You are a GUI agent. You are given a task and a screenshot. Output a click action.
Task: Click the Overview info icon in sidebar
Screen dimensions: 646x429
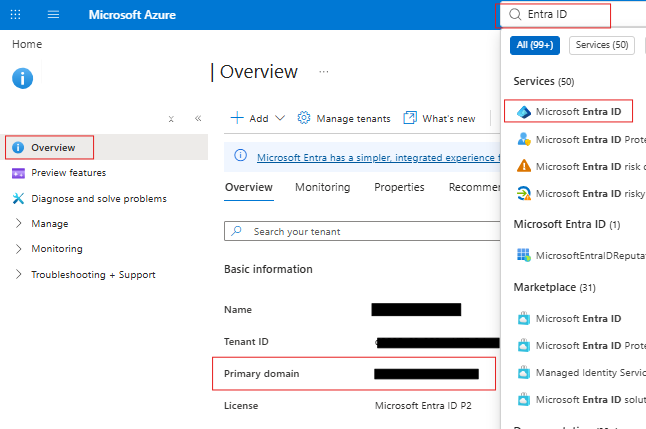pos(18,148)
